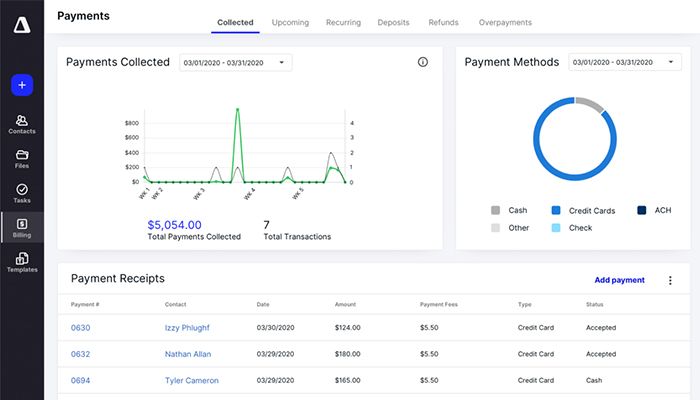Click the Add payment link

coord(619,280)
